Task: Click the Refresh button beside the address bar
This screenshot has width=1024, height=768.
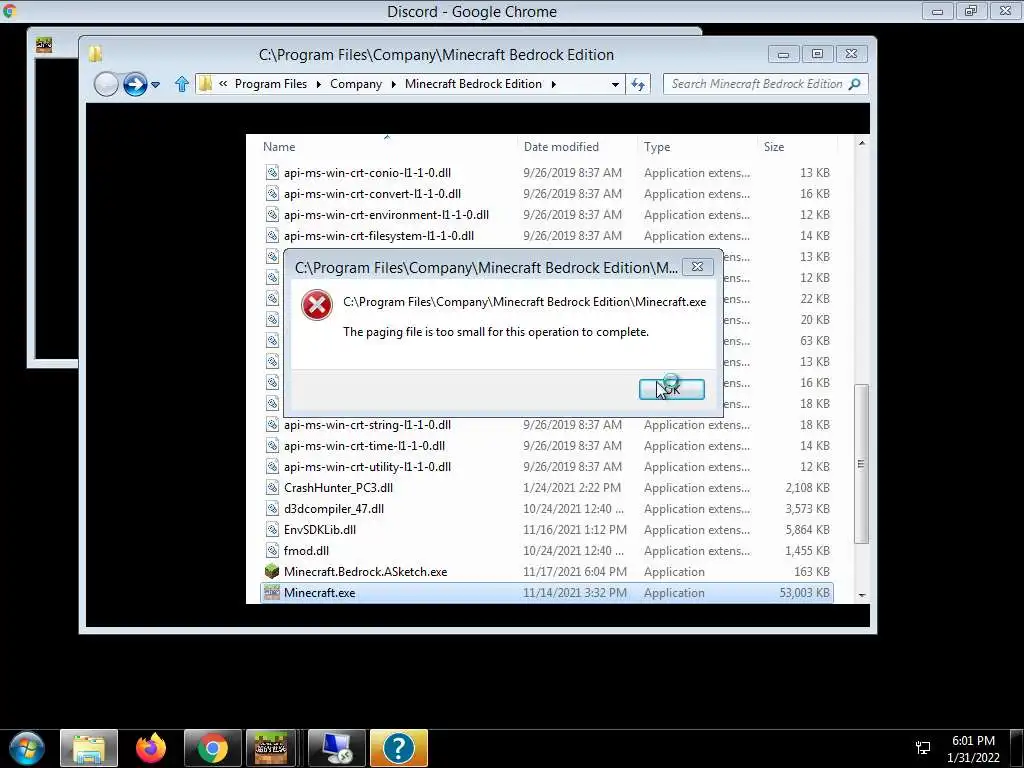Action: point(638,84)
